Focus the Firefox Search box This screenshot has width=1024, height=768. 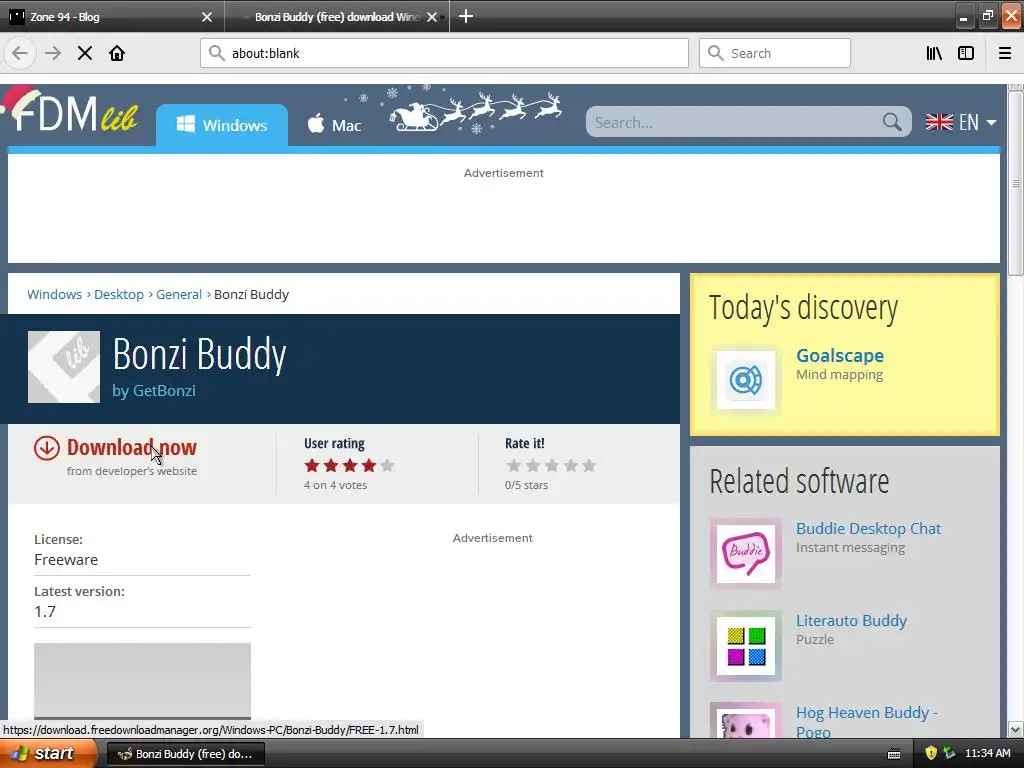775,53
